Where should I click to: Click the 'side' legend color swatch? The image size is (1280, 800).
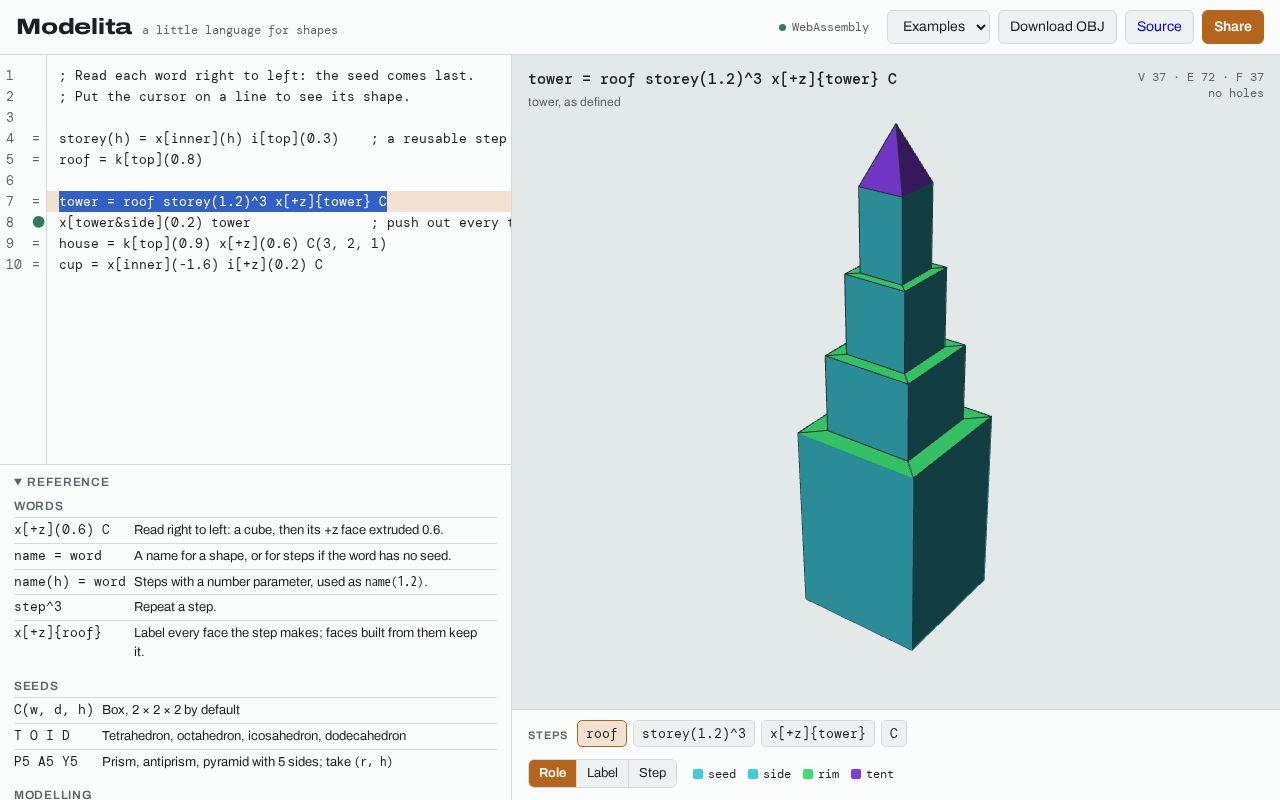[753, 774]
